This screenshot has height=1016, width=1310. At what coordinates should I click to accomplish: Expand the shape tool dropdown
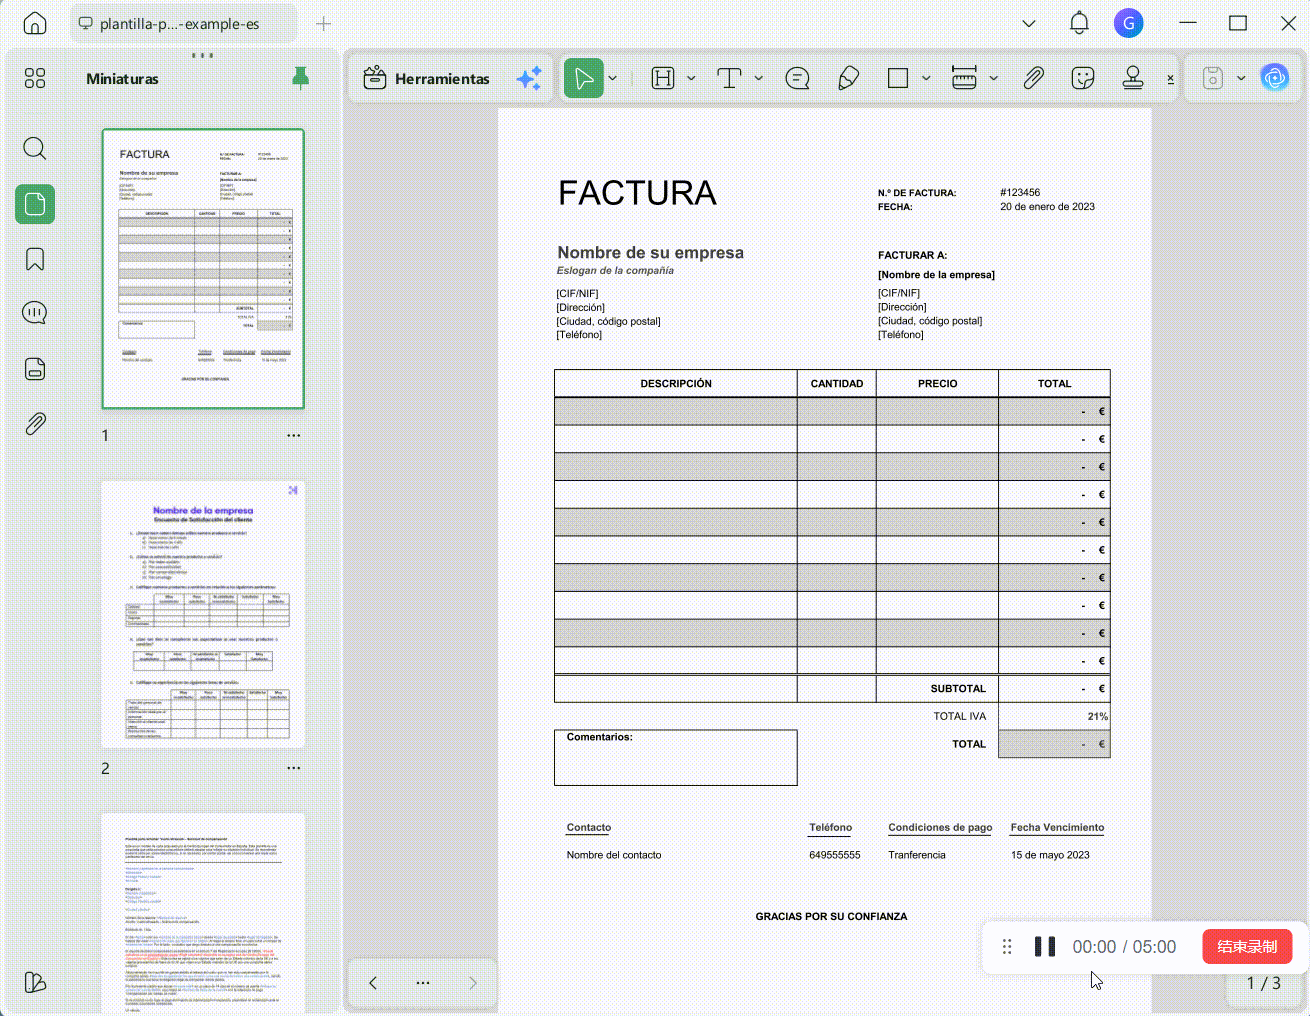coord(926,78)
